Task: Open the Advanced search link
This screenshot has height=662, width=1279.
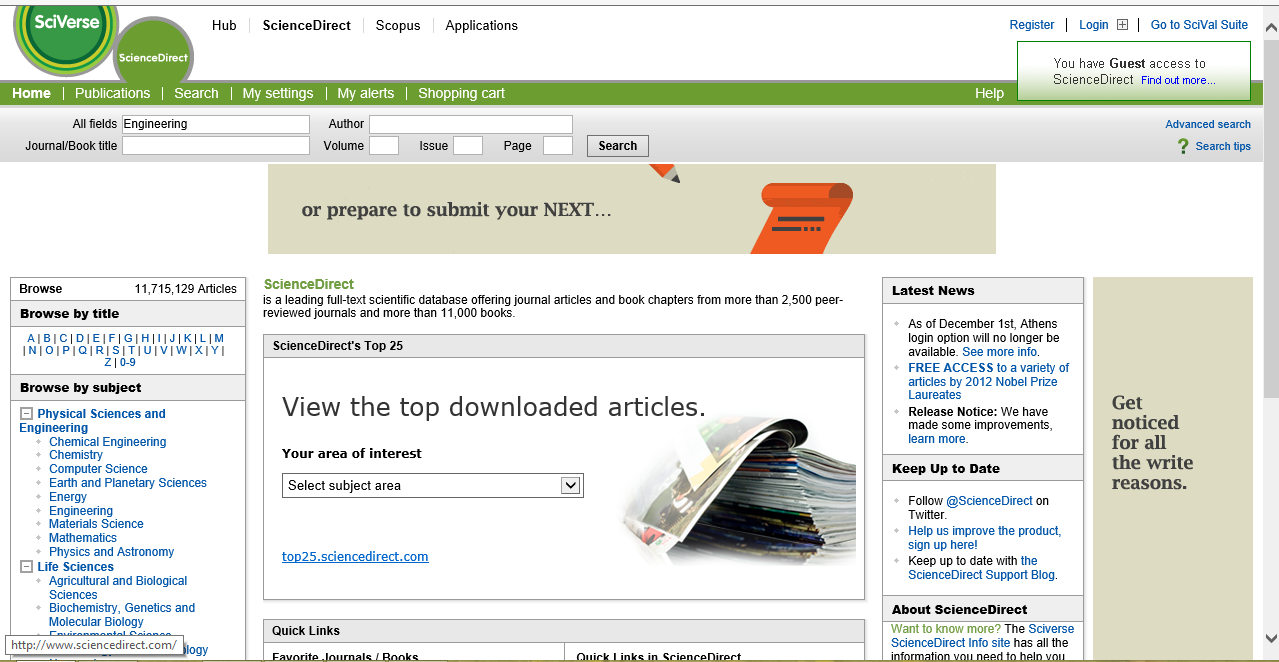Action: (1208, 124)
